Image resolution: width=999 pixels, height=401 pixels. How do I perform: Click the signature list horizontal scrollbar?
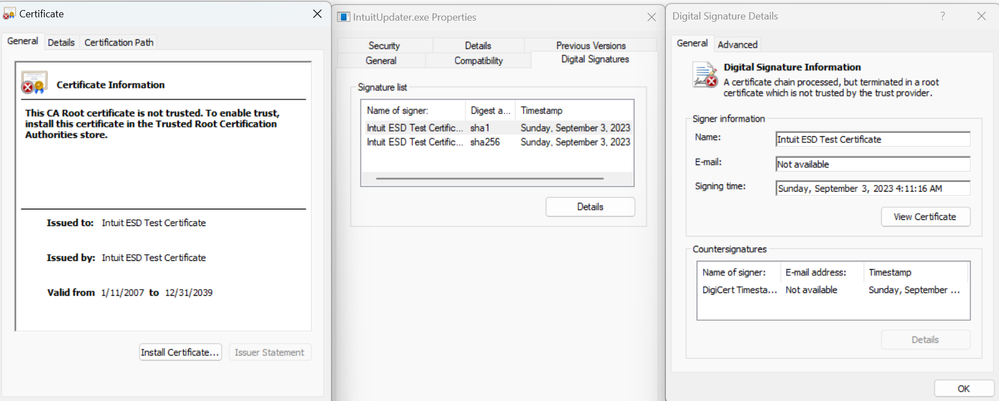pyautogui.click(x=490, y=179)
